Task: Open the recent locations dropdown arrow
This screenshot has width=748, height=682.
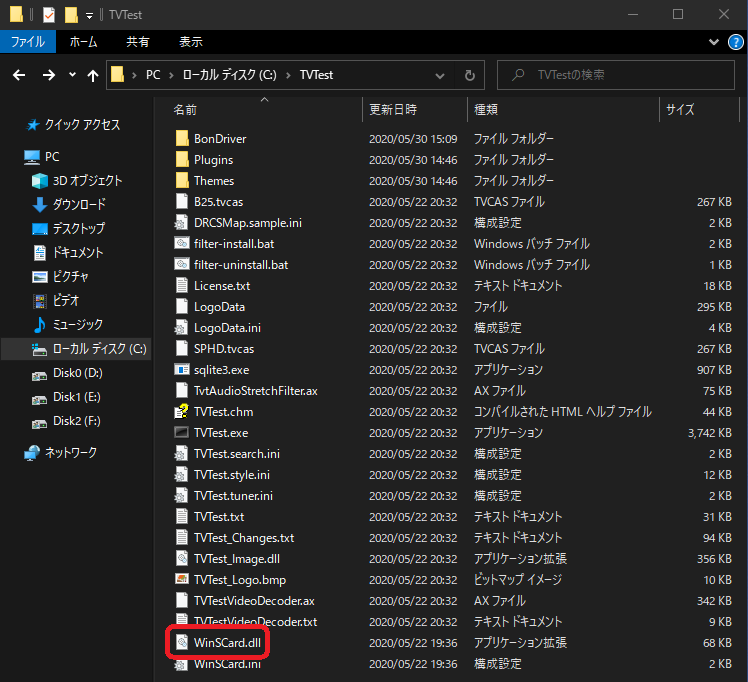Action: pyautogui.click(x=71, y=75)
